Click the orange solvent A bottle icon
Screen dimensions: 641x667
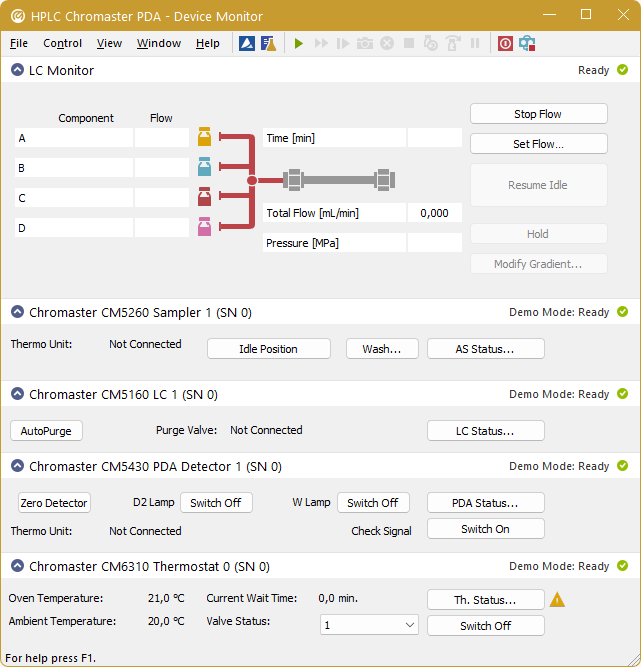tap(205, 137)
